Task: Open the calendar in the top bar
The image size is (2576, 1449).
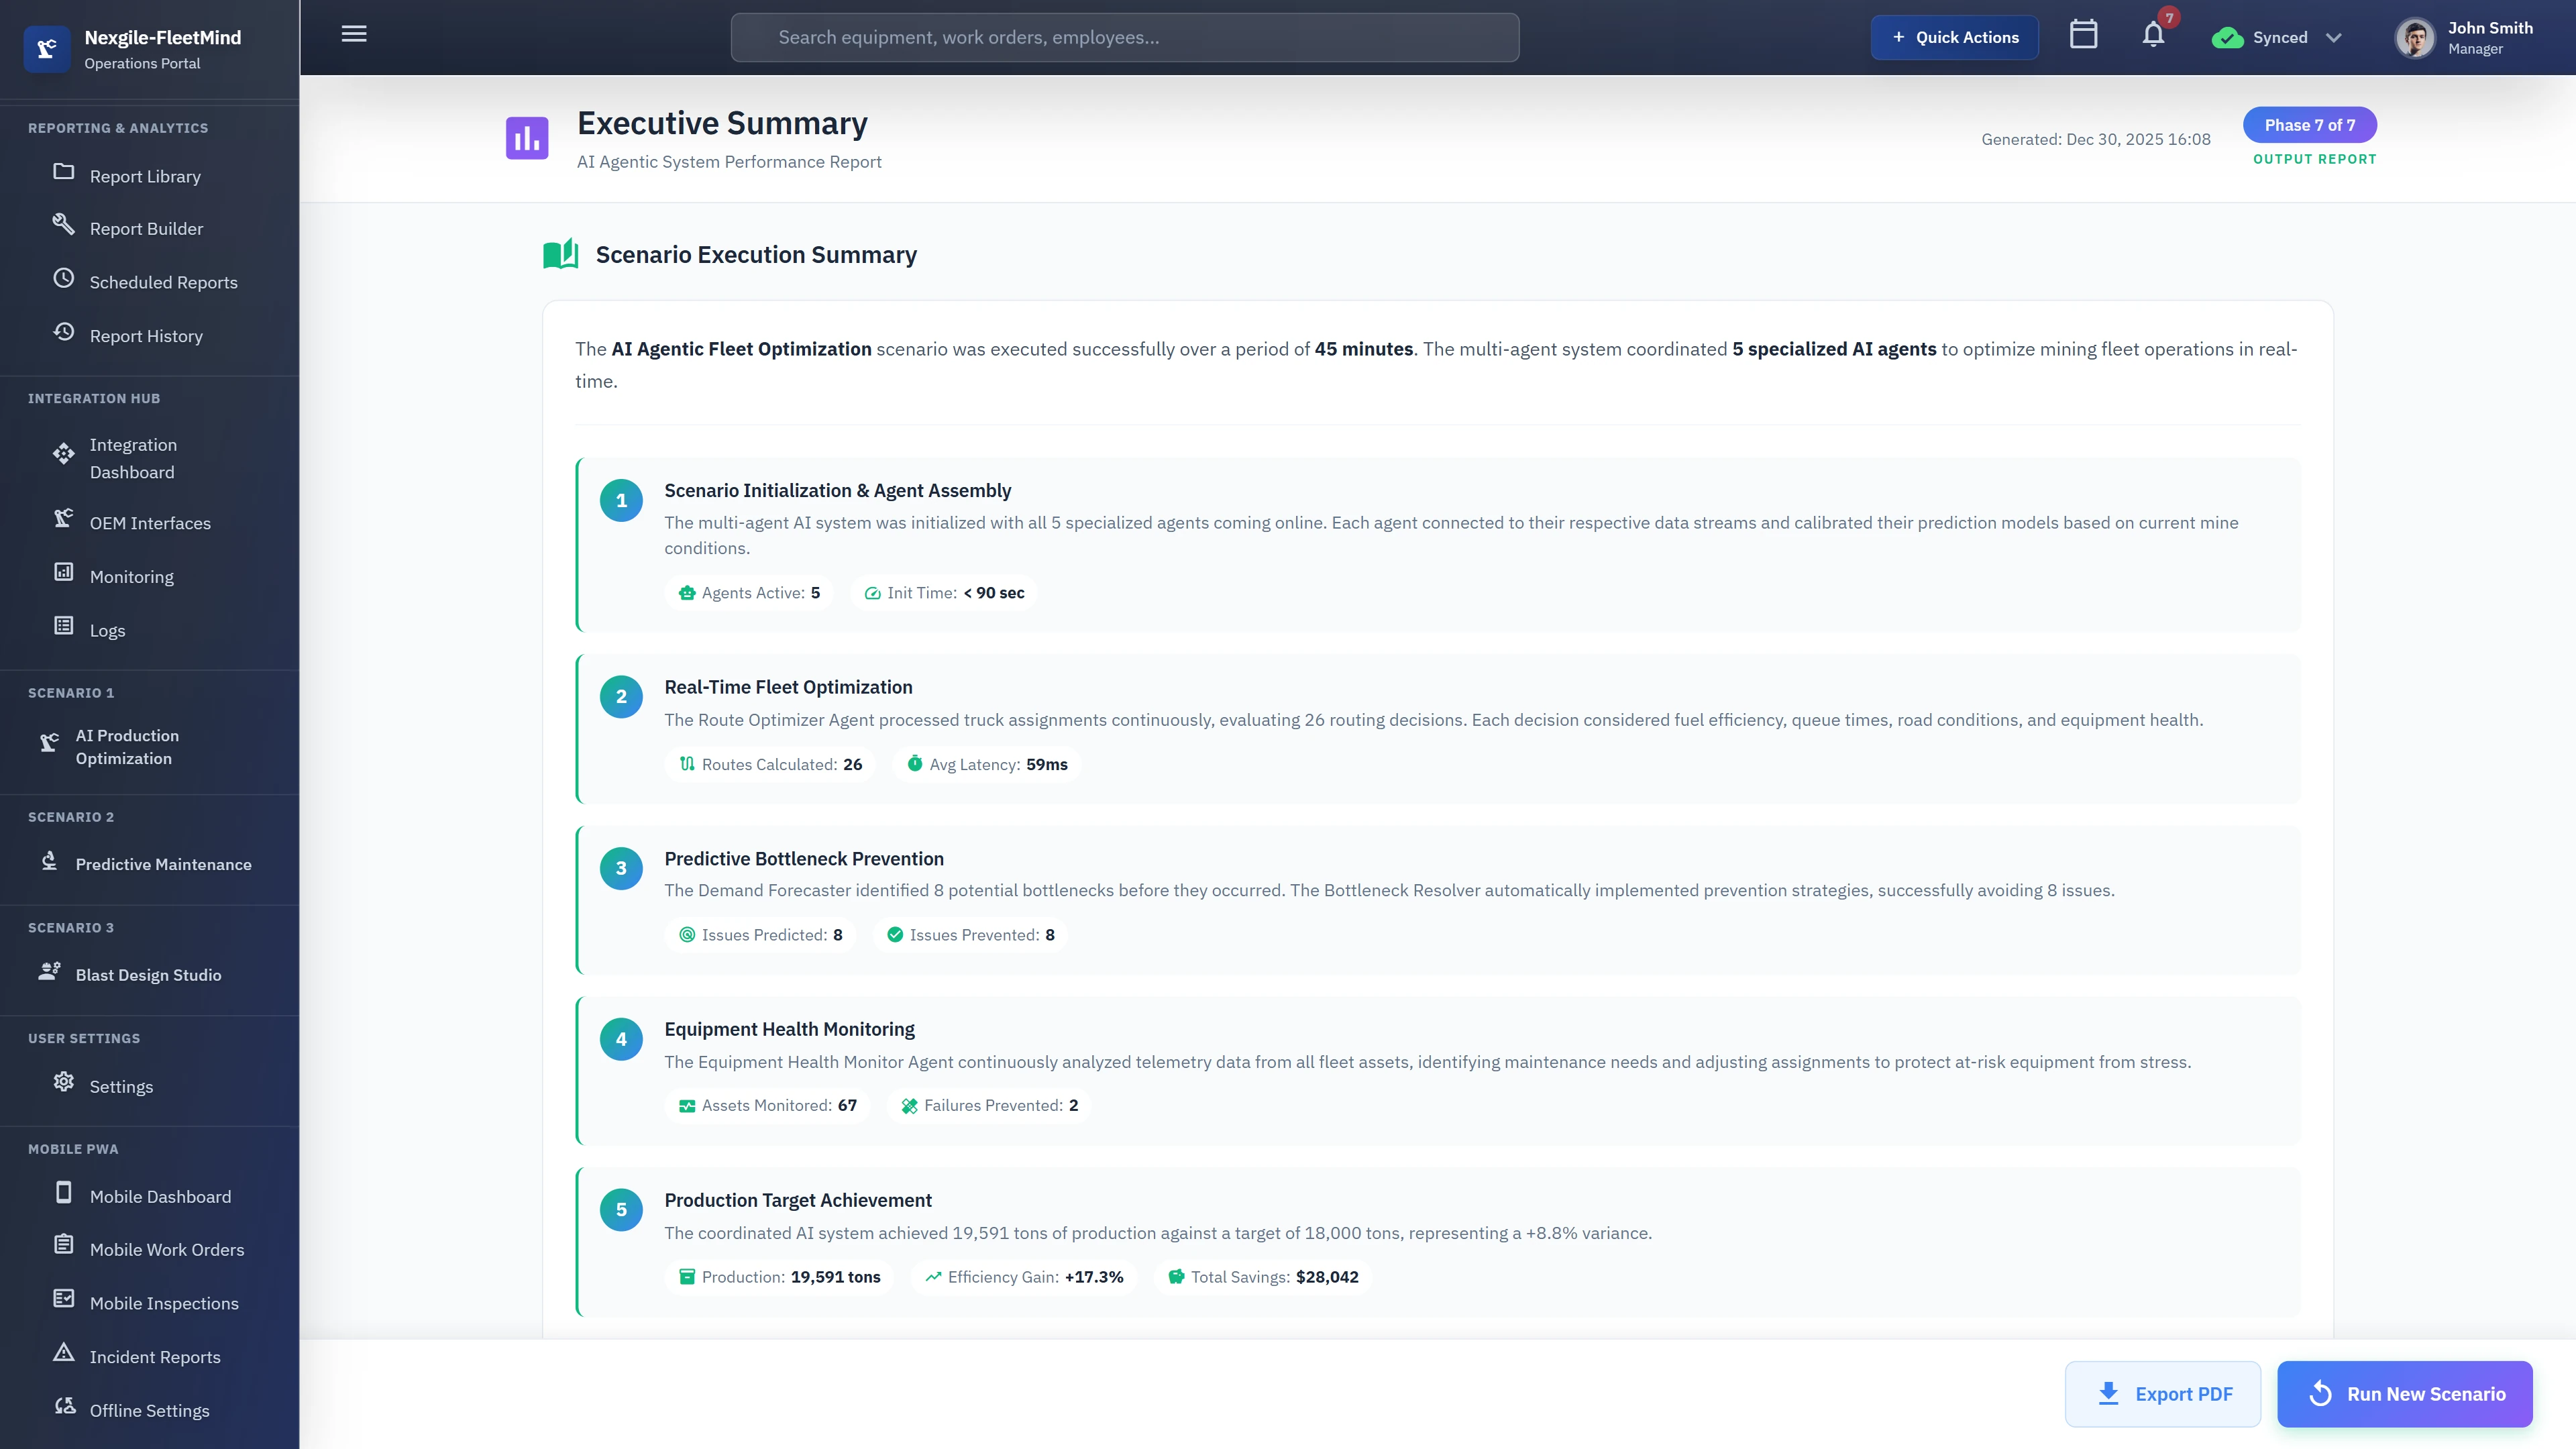Action: coord(2083,36)
